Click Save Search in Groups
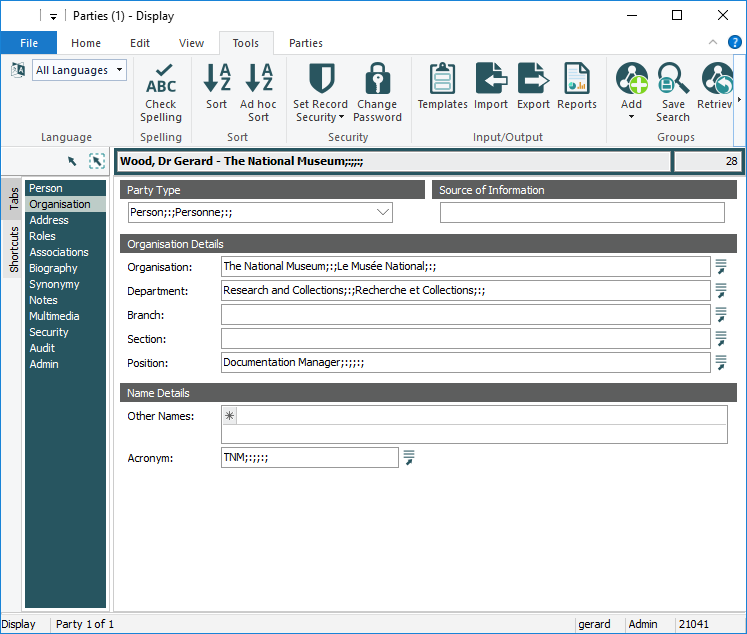The width and height of the screenshot is (747, 634). tap(673, 80)
